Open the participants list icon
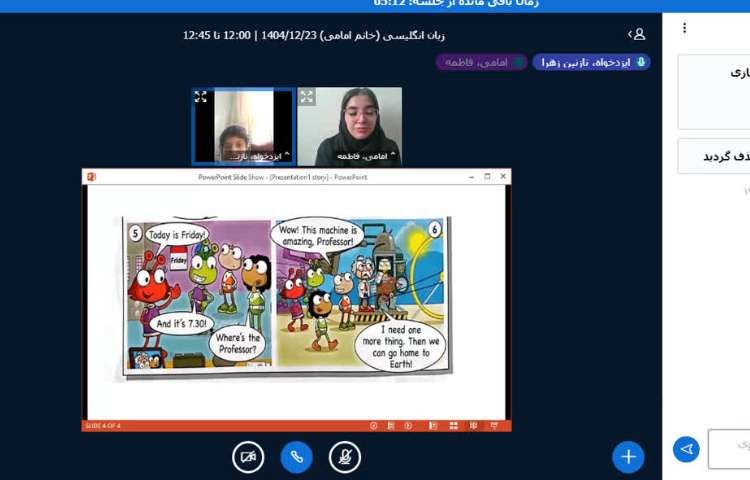Screen dimensions: 750x480 point(637,34)
